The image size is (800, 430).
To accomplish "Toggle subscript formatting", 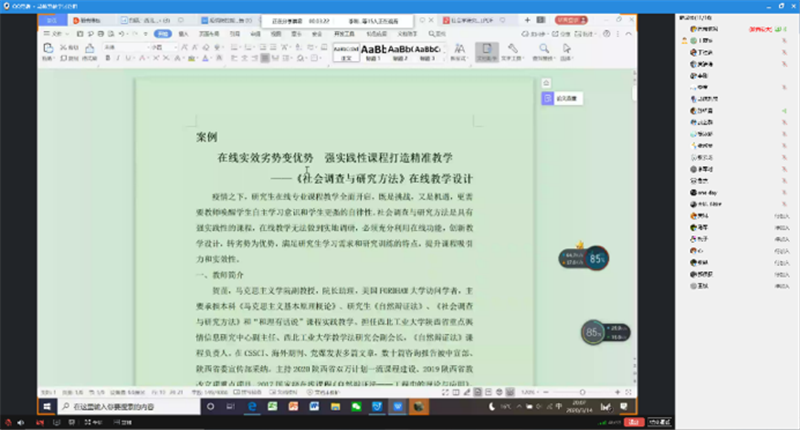I will (166, 58).
